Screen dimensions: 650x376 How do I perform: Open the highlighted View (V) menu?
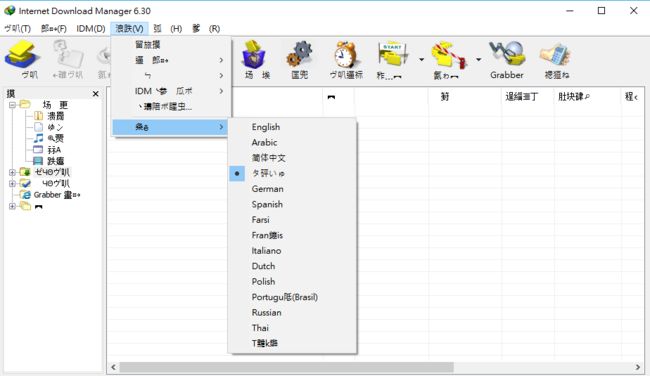tap(130, 29)
